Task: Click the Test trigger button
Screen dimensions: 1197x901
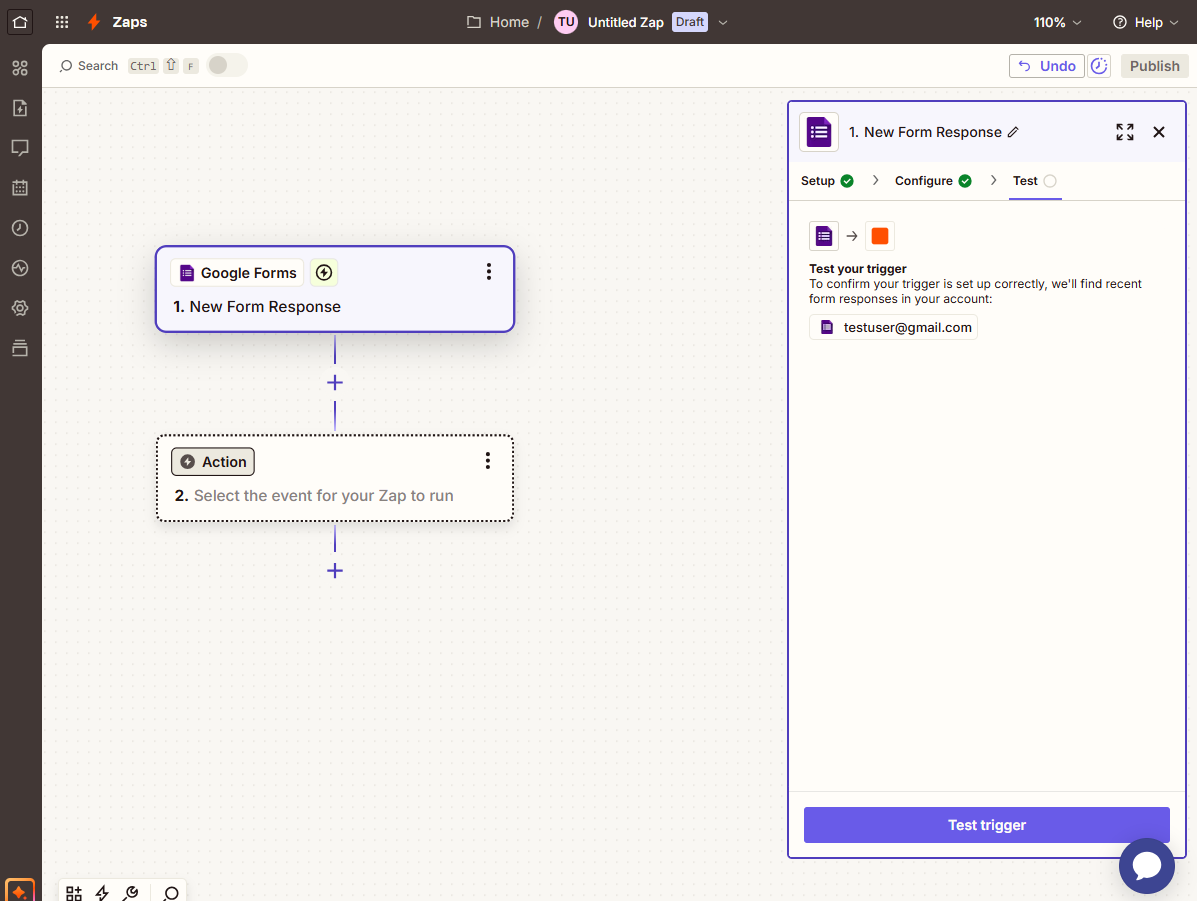Action: tap(986, 825)
